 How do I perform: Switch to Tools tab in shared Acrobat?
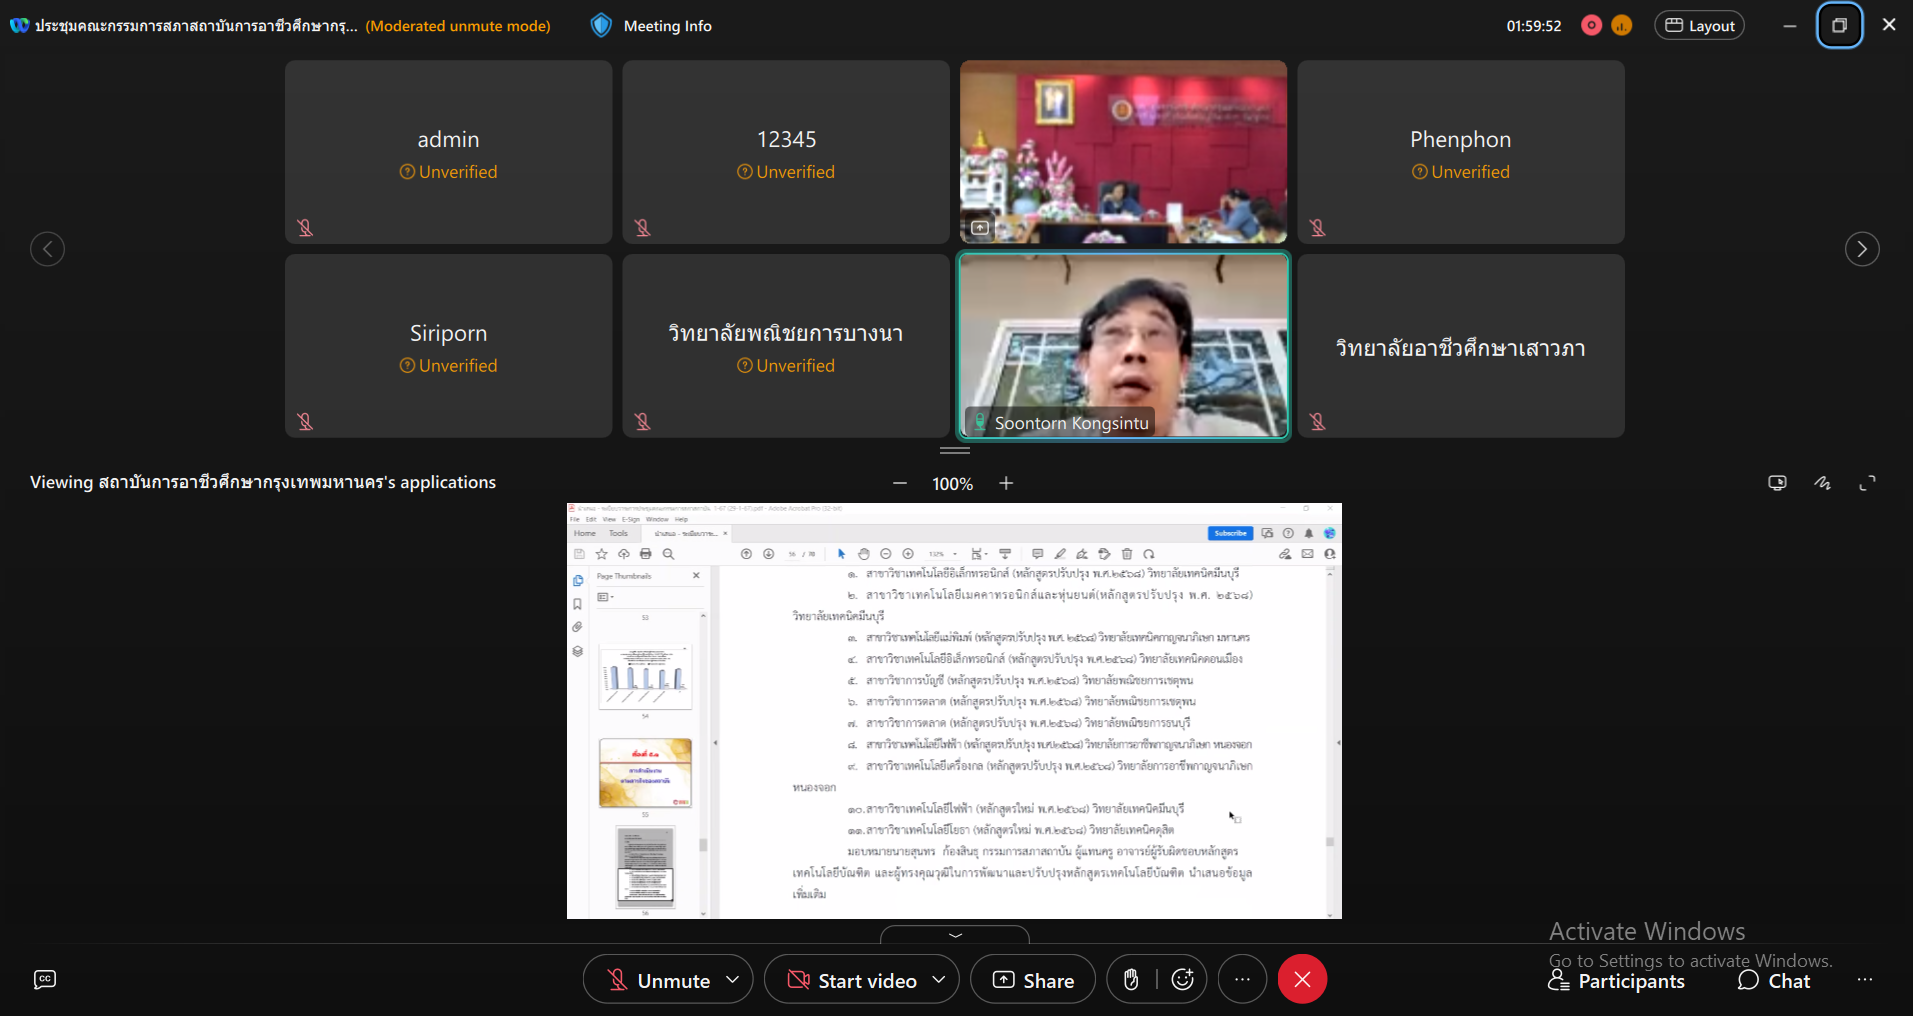[619, 533]
